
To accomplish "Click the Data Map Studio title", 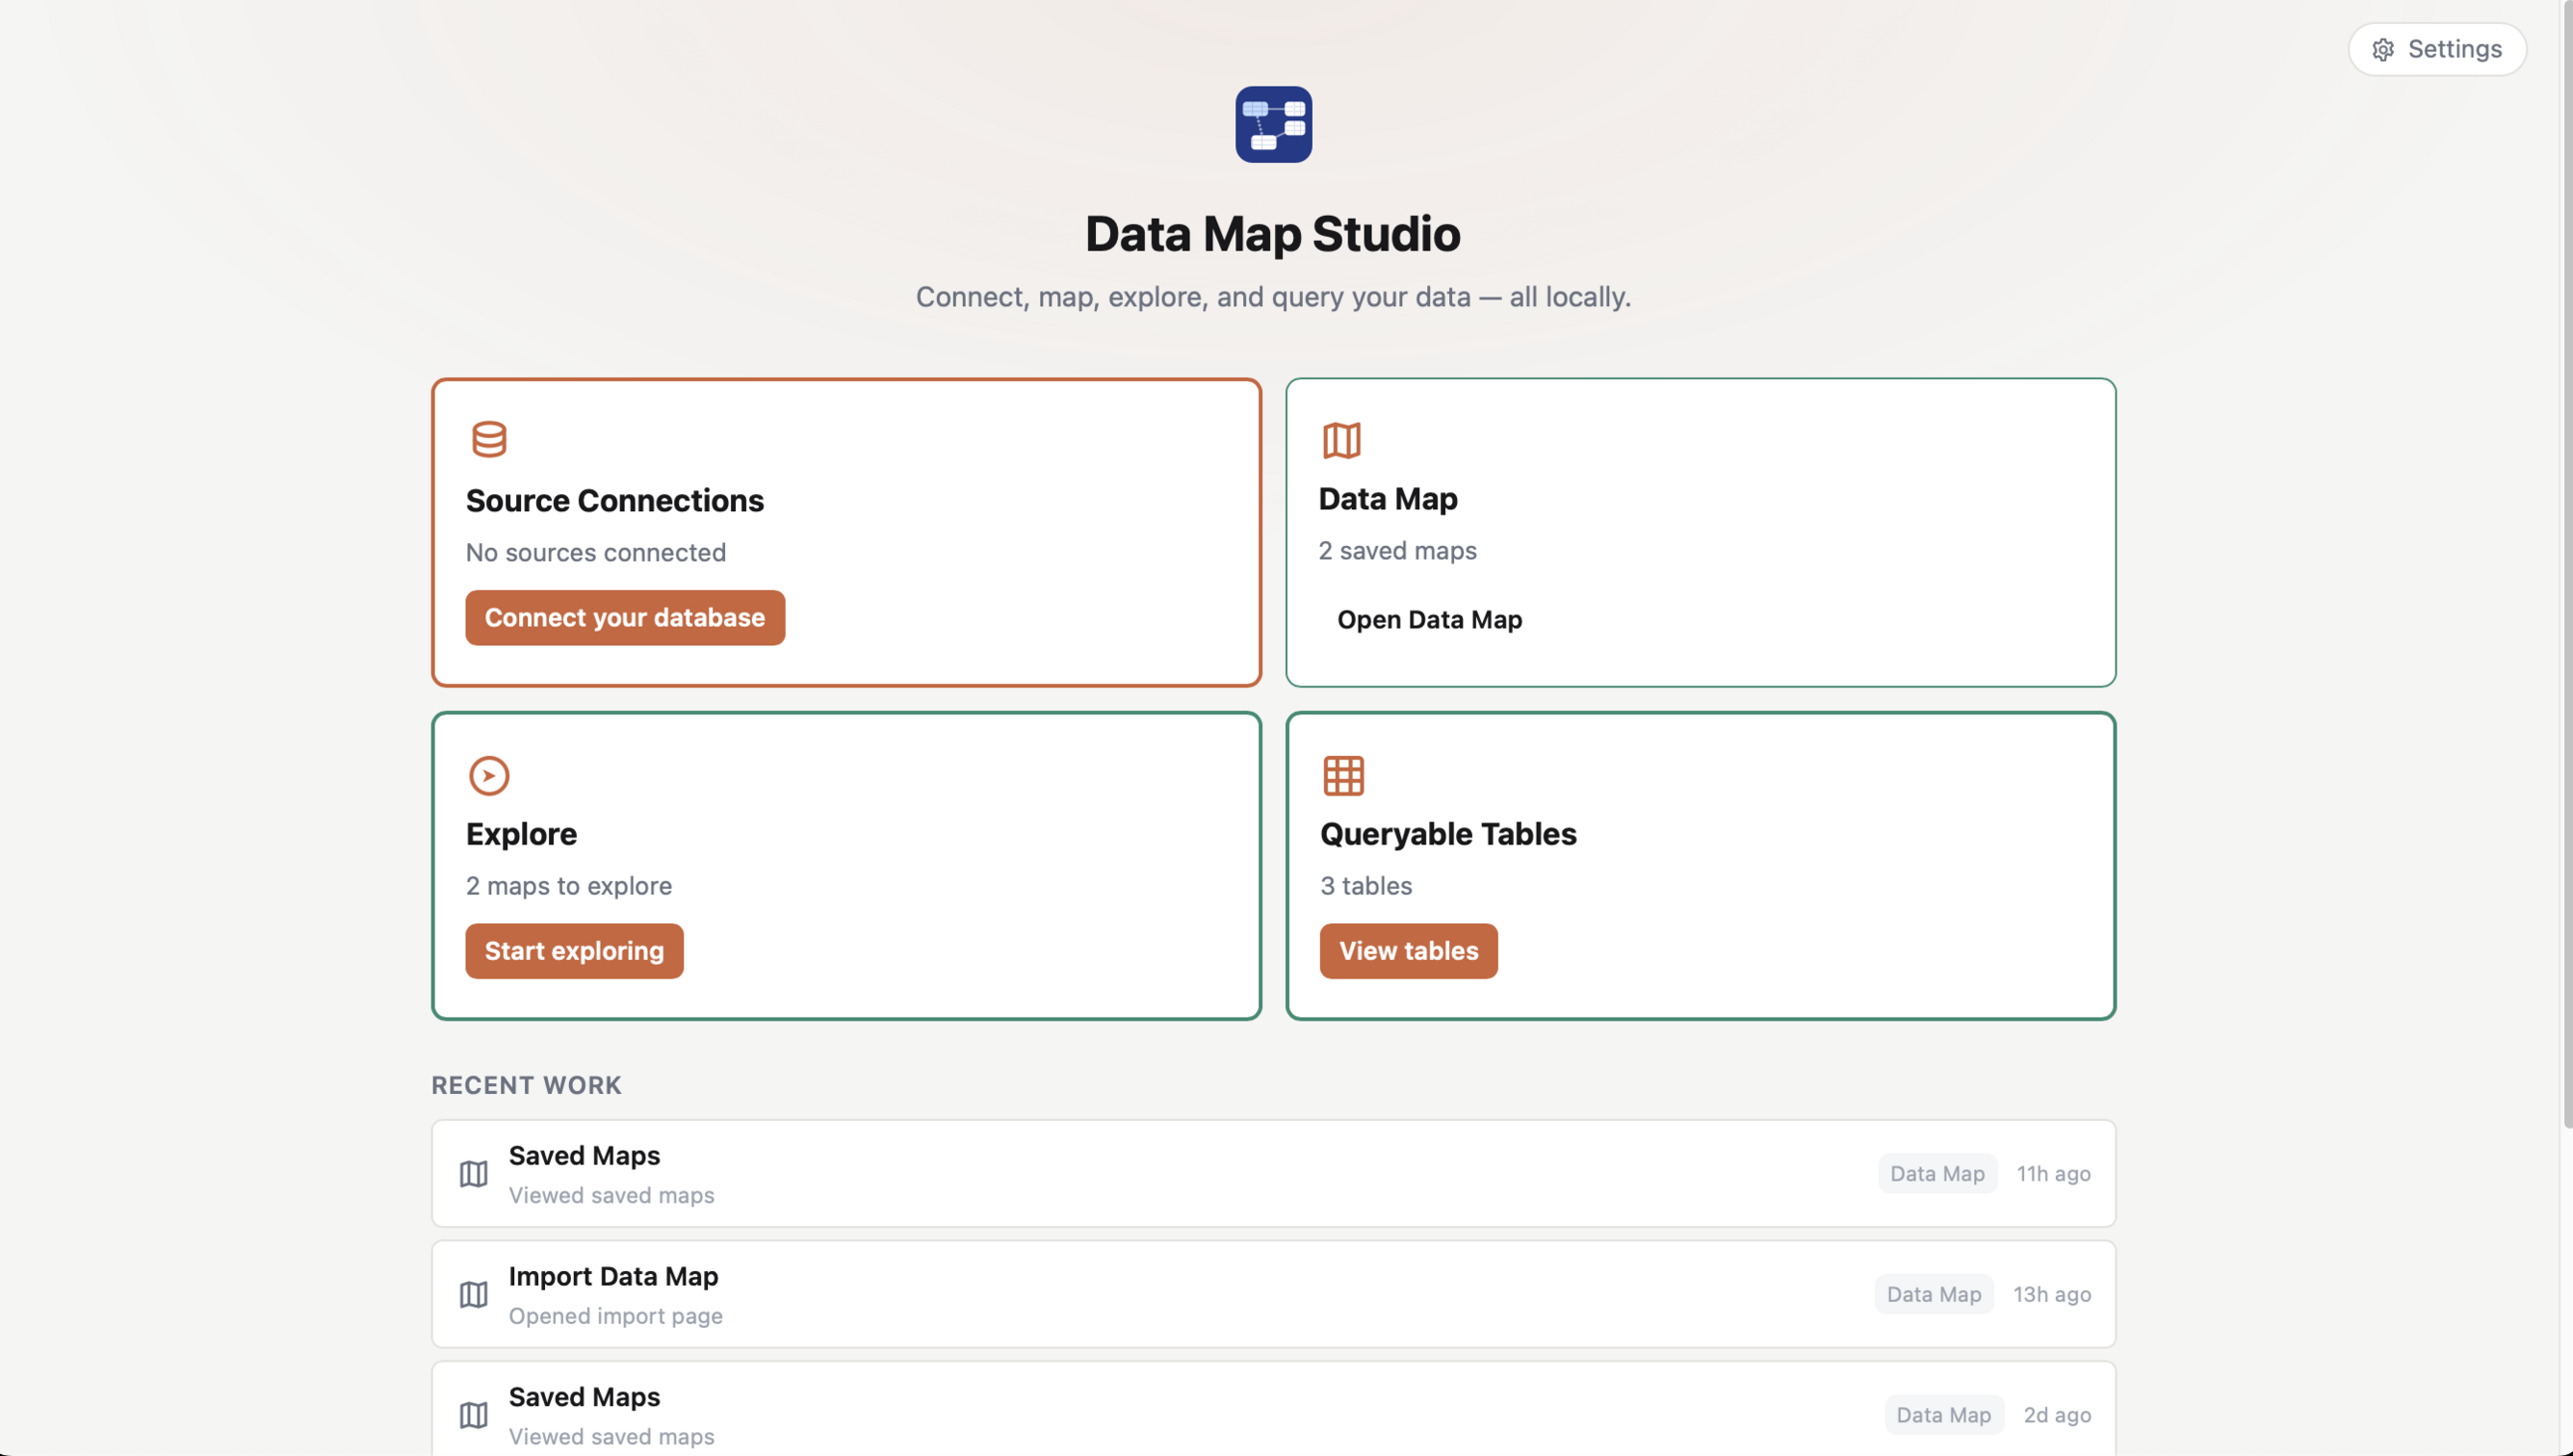I will click(x=1272, y=233).
